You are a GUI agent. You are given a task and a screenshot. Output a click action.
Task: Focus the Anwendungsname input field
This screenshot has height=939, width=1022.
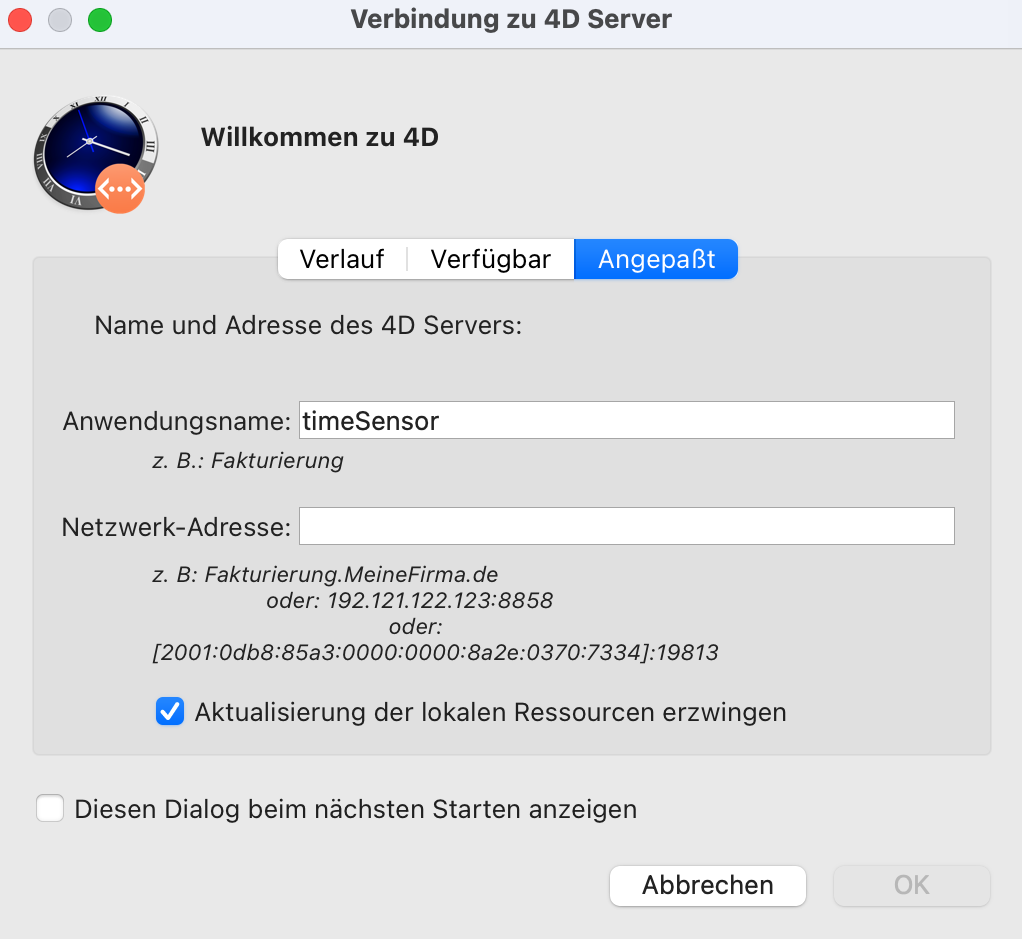pos(627,420)
